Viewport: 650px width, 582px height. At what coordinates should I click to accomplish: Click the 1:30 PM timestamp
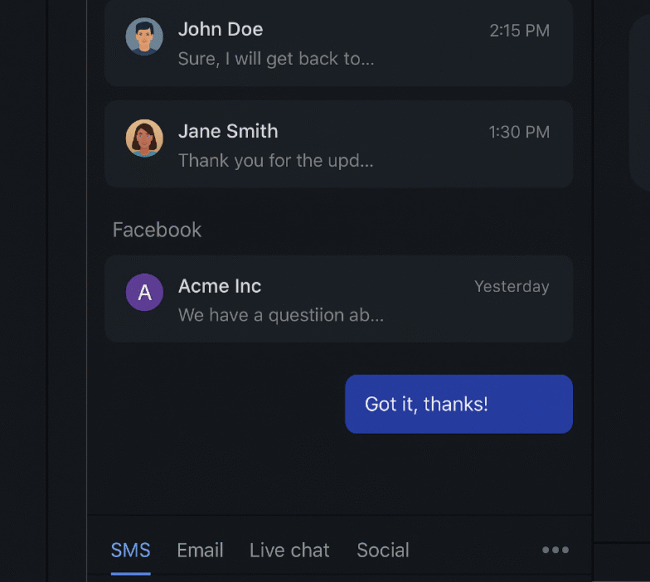[x=519, y=132]
